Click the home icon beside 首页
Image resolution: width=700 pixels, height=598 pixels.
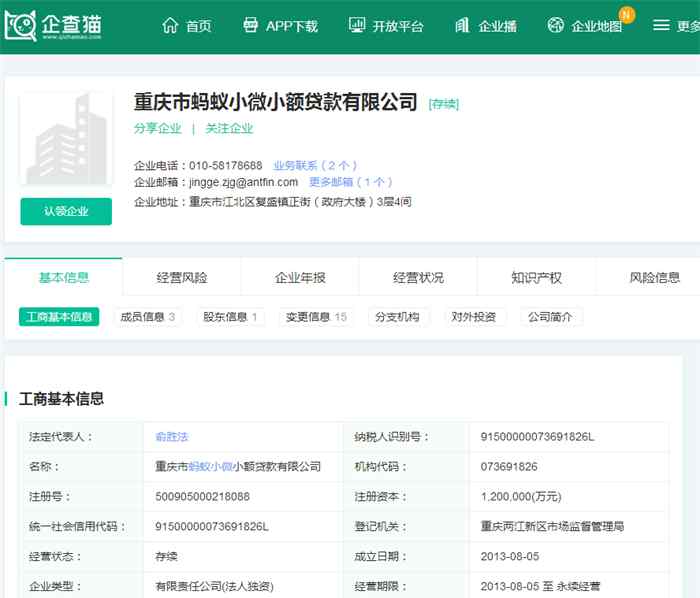[170, 25]
